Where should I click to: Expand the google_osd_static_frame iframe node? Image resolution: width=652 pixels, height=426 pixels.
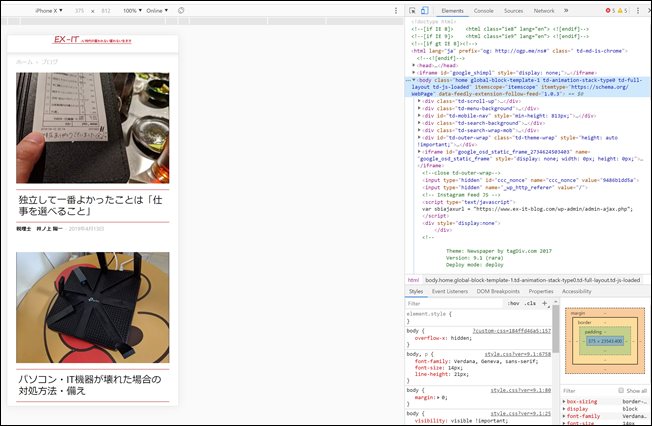(419, 152)
